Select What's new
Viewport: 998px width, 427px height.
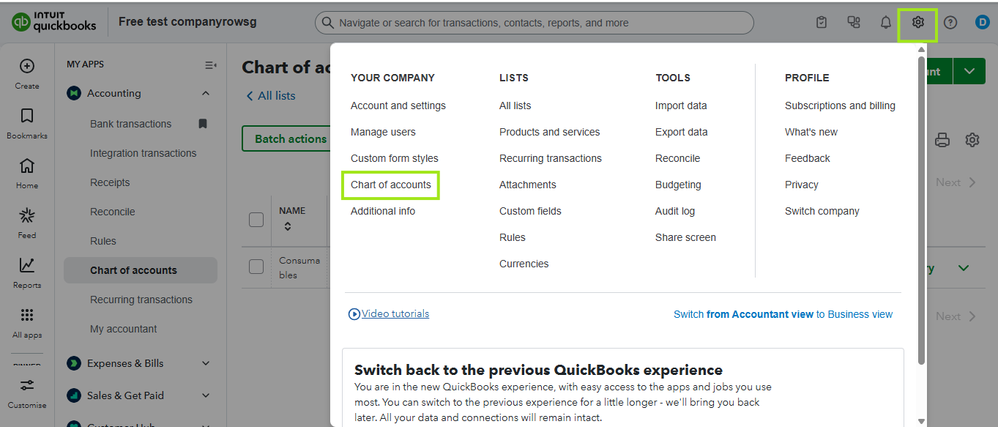coord(811,132)
